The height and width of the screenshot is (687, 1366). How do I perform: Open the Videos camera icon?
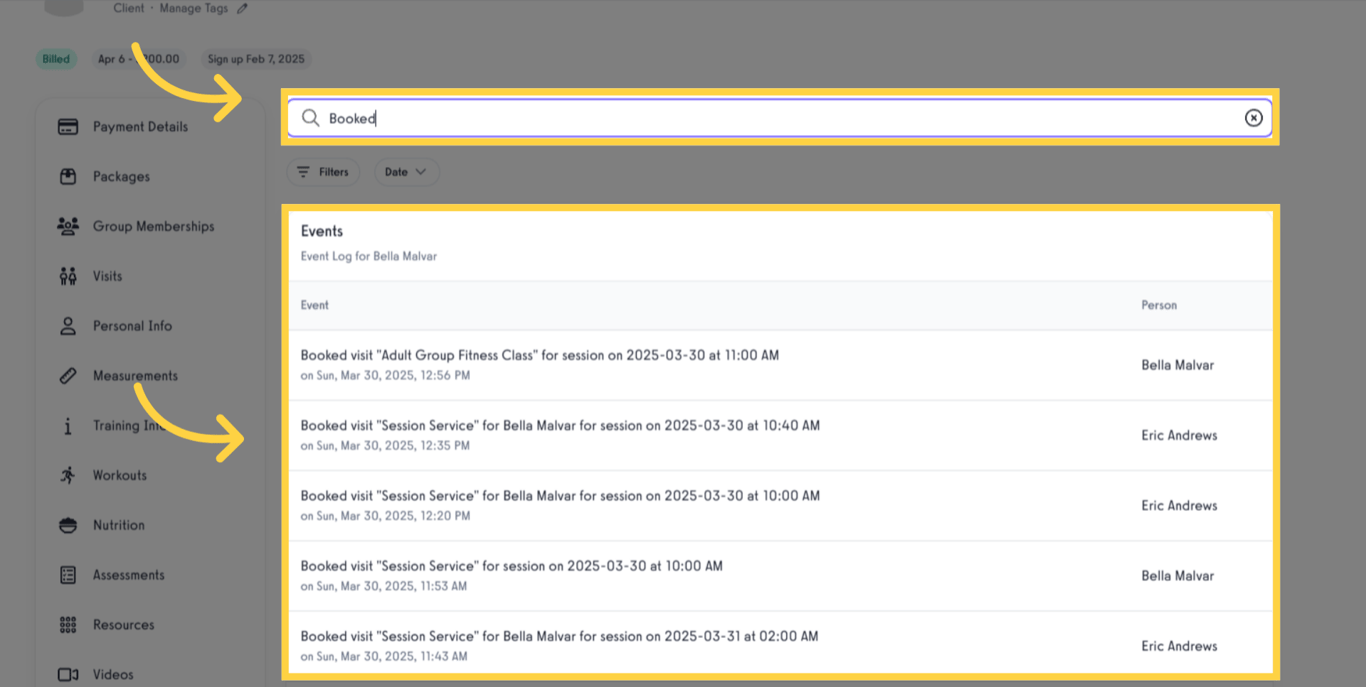click(67, 674)
